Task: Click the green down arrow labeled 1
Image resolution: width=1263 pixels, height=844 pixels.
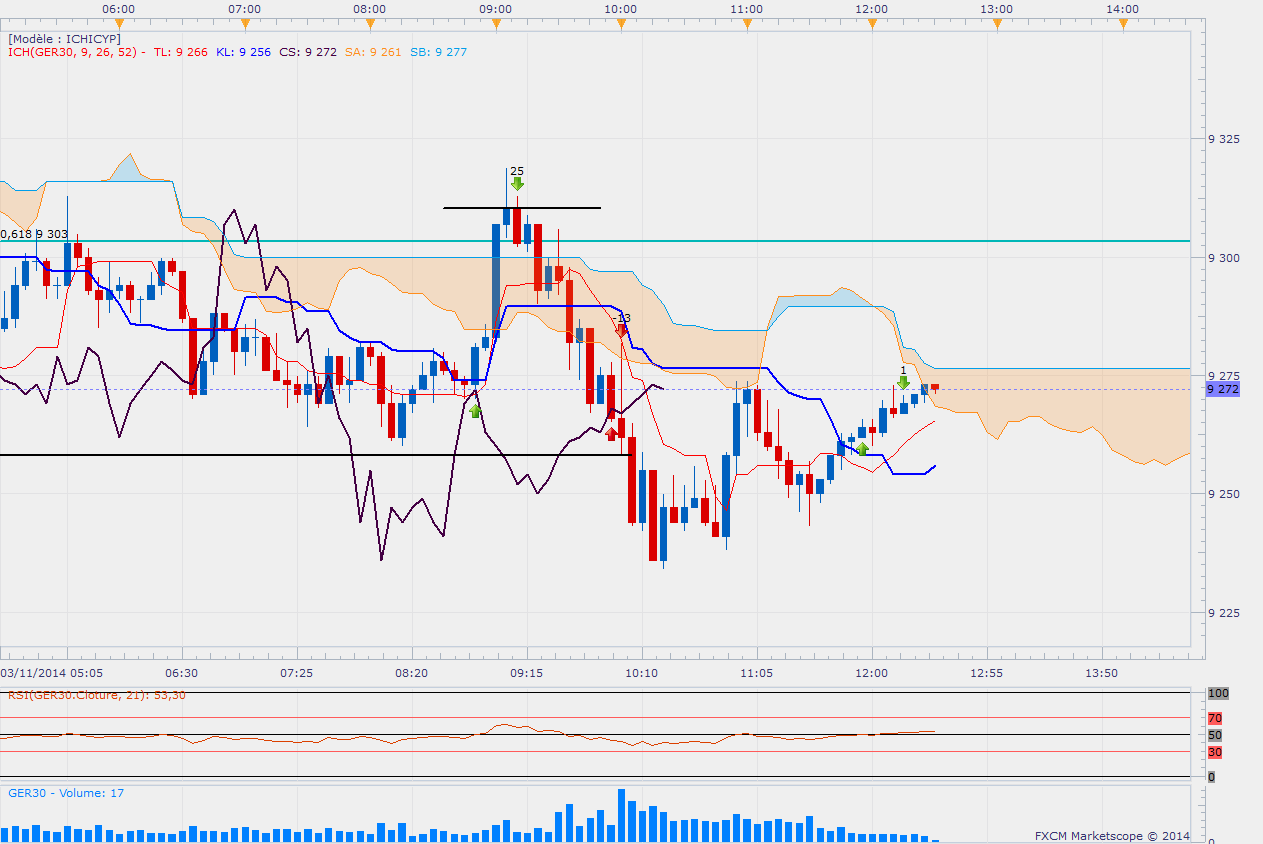Action: [903, 382]
